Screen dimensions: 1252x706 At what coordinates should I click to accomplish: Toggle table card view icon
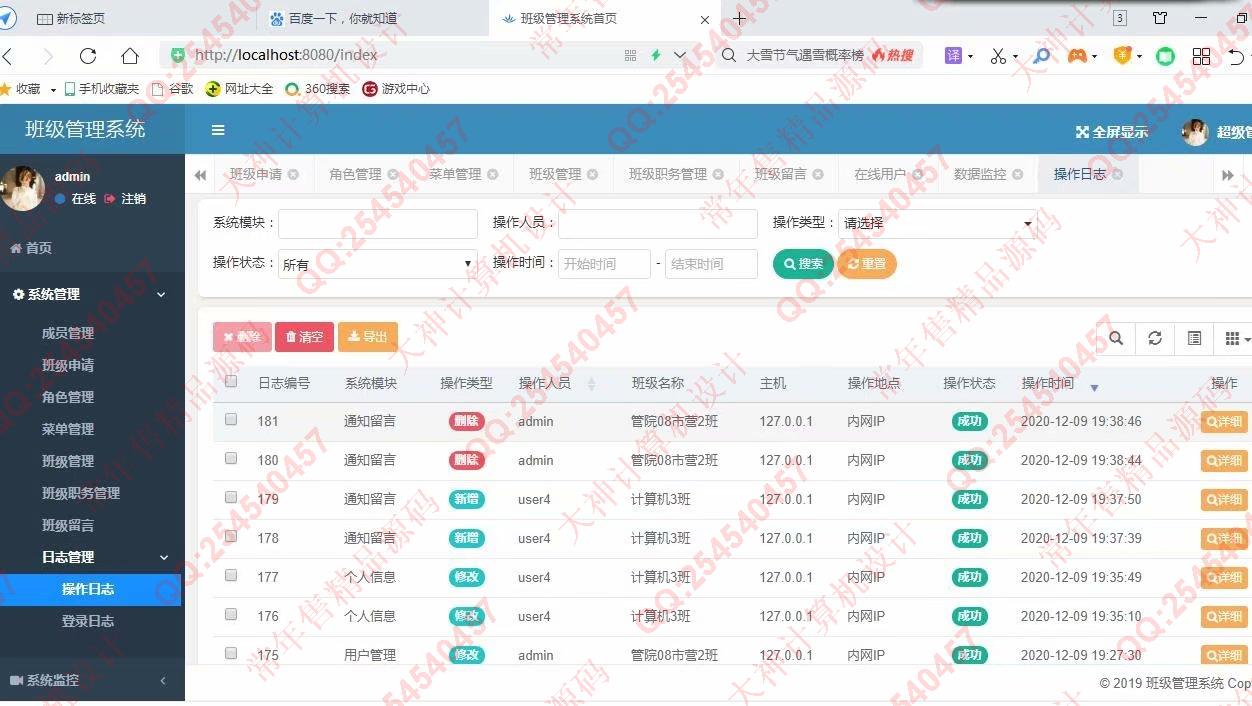pyautogui.click(x=1194, y=338)
